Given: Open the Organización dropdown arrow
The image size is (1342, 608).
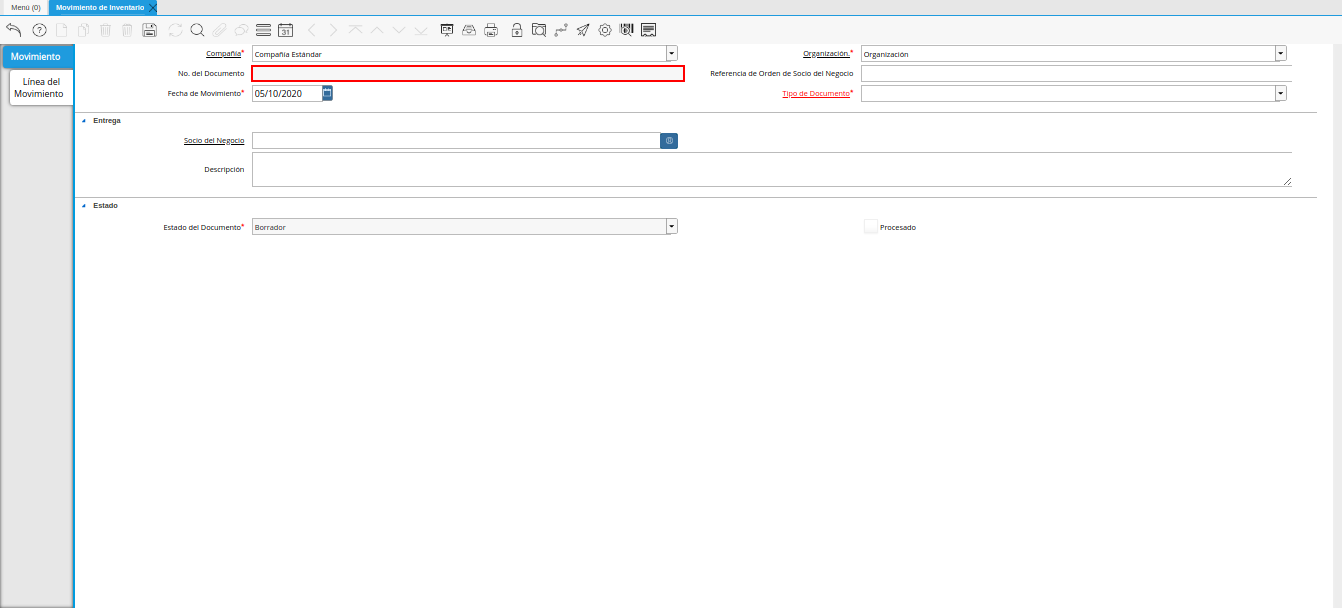Looking at the screenshot, I should [1281, 54].
